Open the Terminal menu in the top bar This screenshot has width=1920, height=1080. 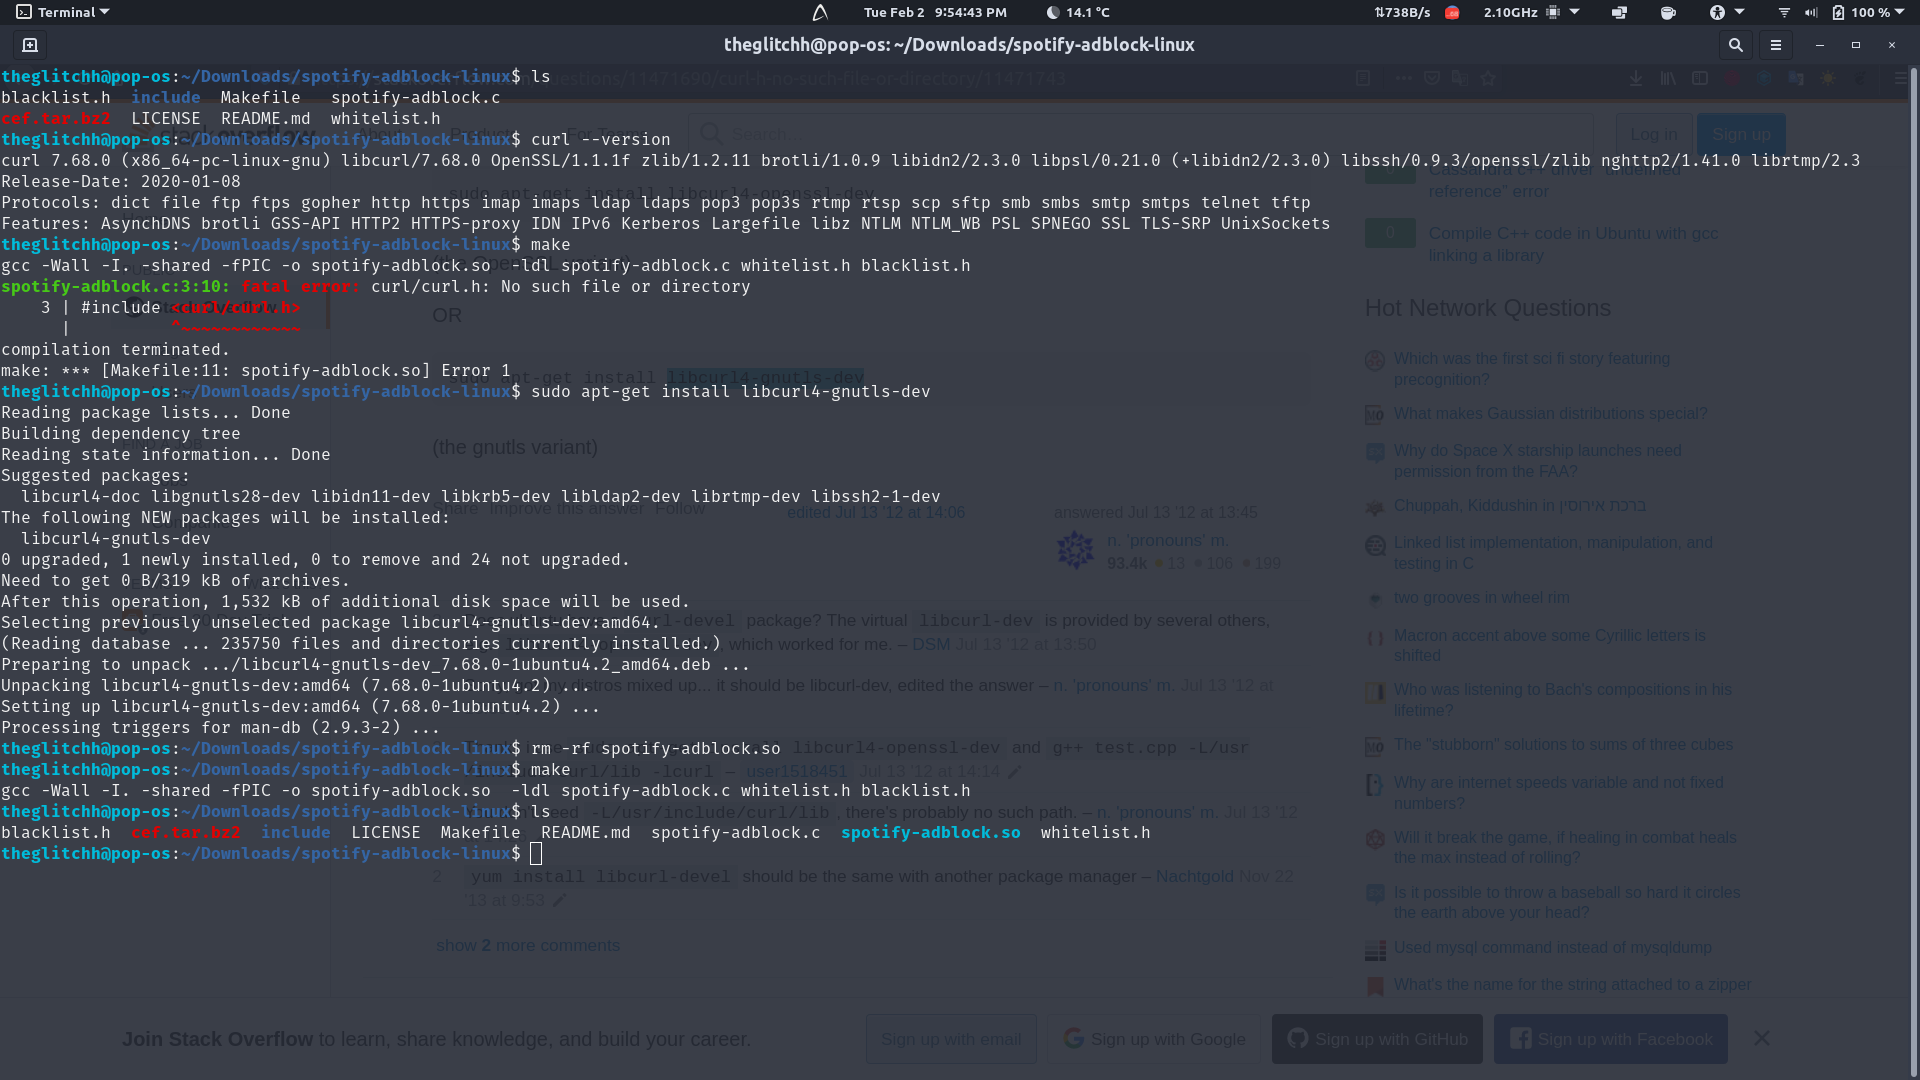(x=62, y=12)
